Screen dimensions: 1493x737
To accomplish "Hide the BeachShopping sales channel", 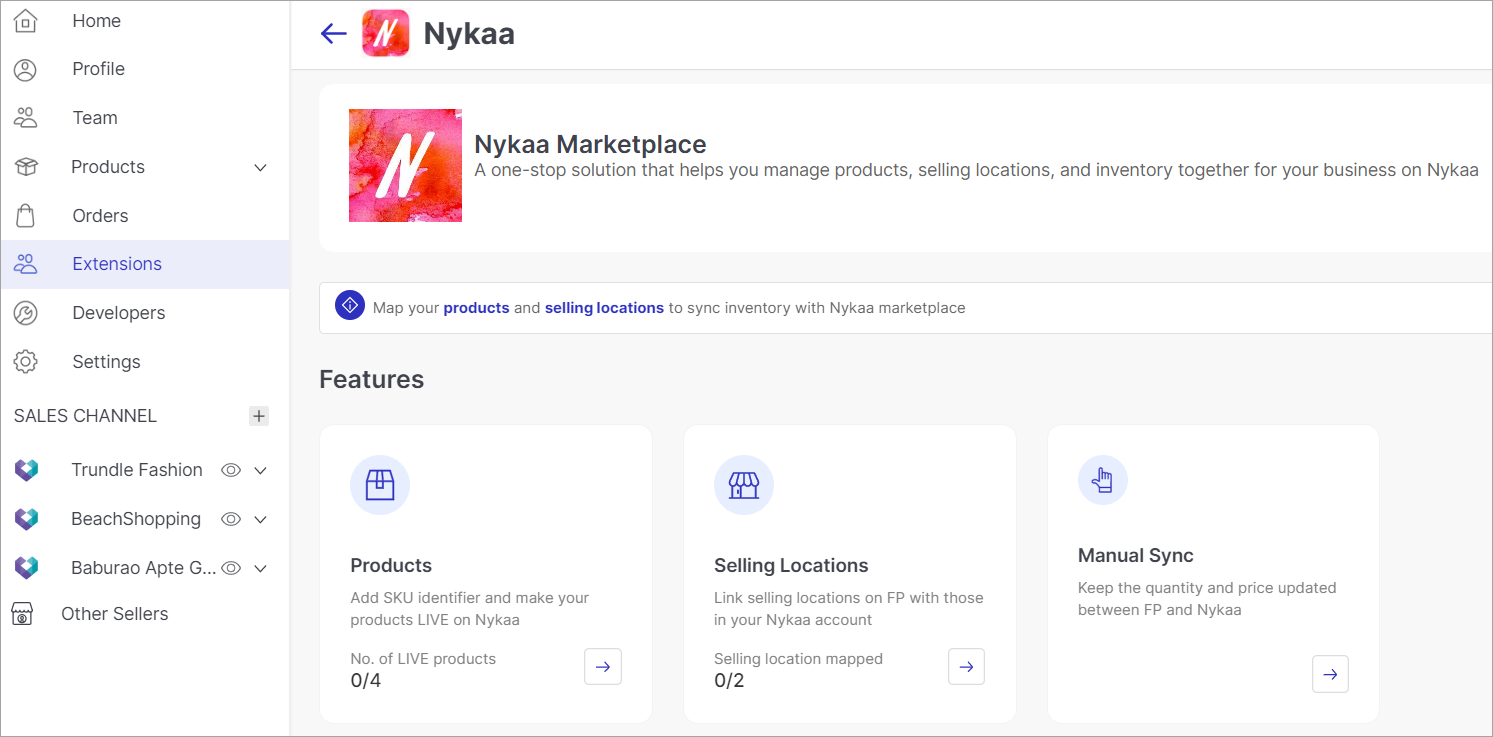I will pos(230,518).
